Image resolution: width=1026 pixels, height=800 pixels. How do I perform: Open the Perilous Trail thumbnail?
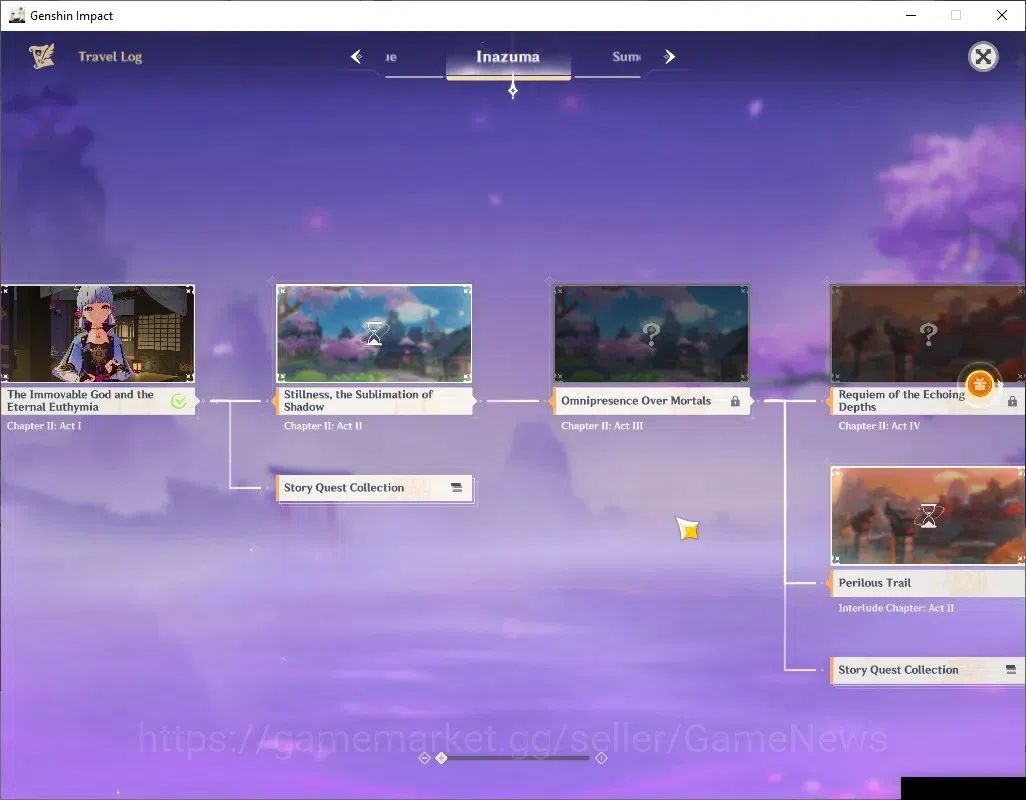tap(928, 516)
